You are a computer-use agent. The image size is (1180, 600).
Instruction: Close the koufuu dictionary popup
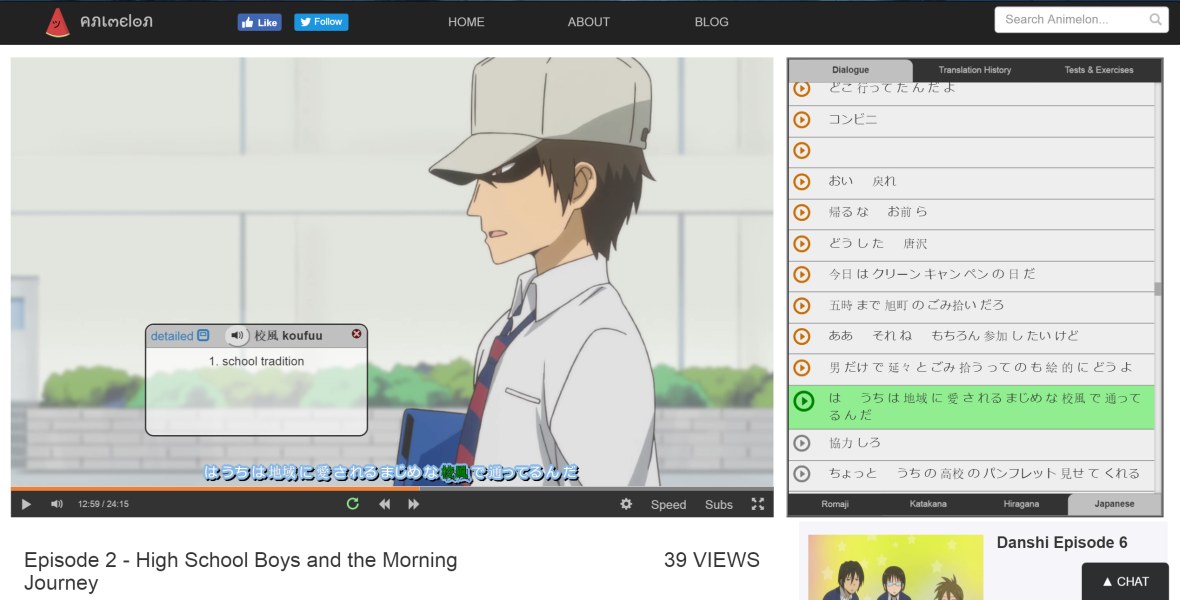(x=357, y=334)
